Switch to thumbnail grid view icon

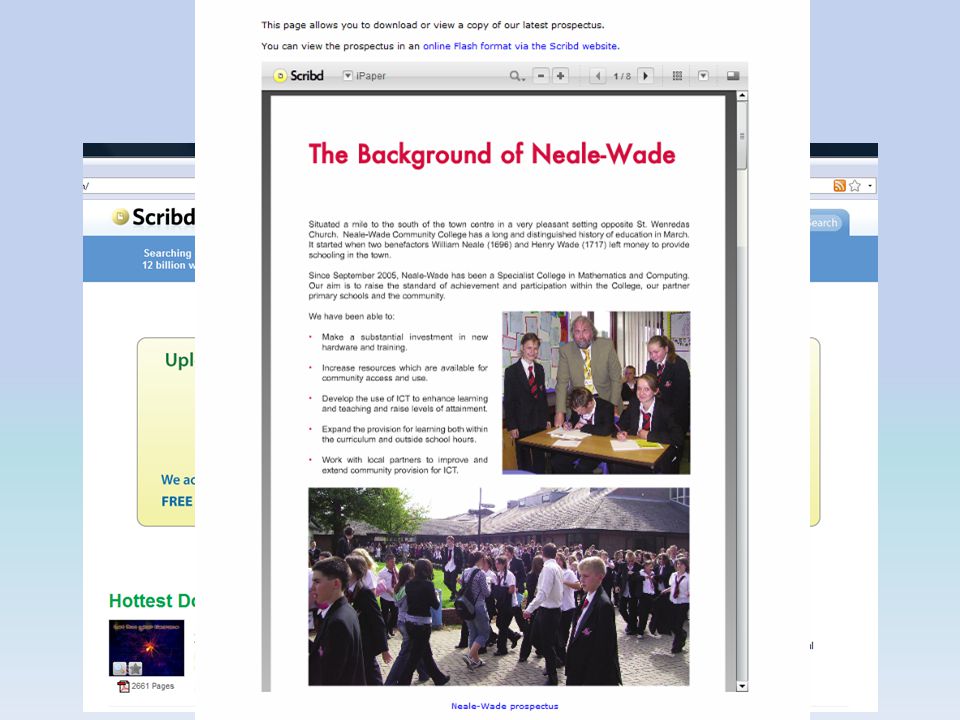coord(677,76)
